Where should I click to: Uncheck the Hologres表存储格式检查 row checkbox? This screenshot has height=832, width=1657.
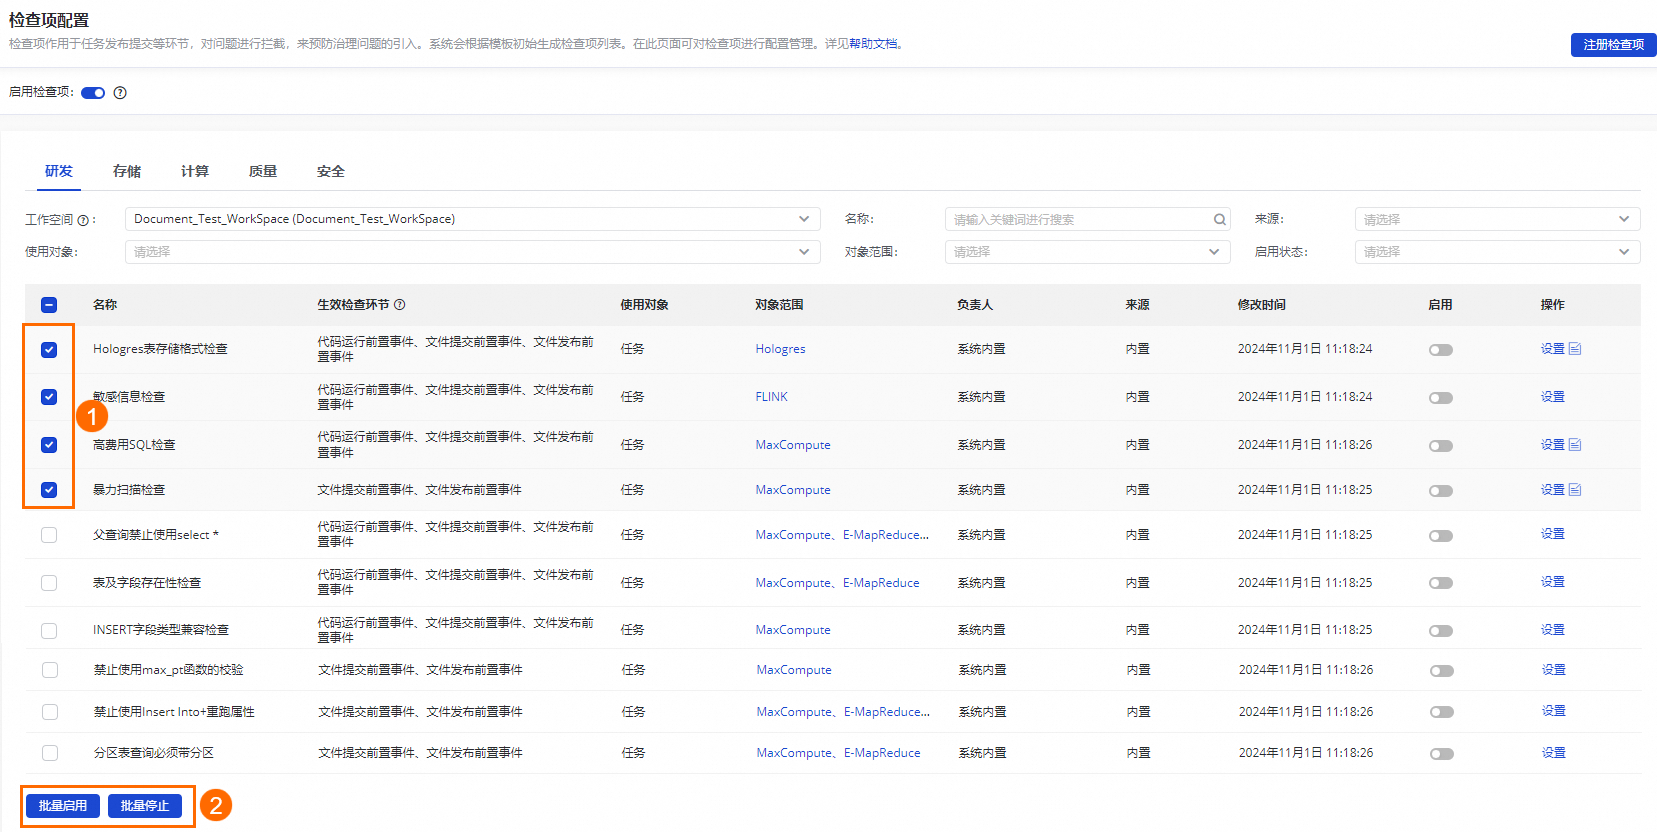point(49,350)
